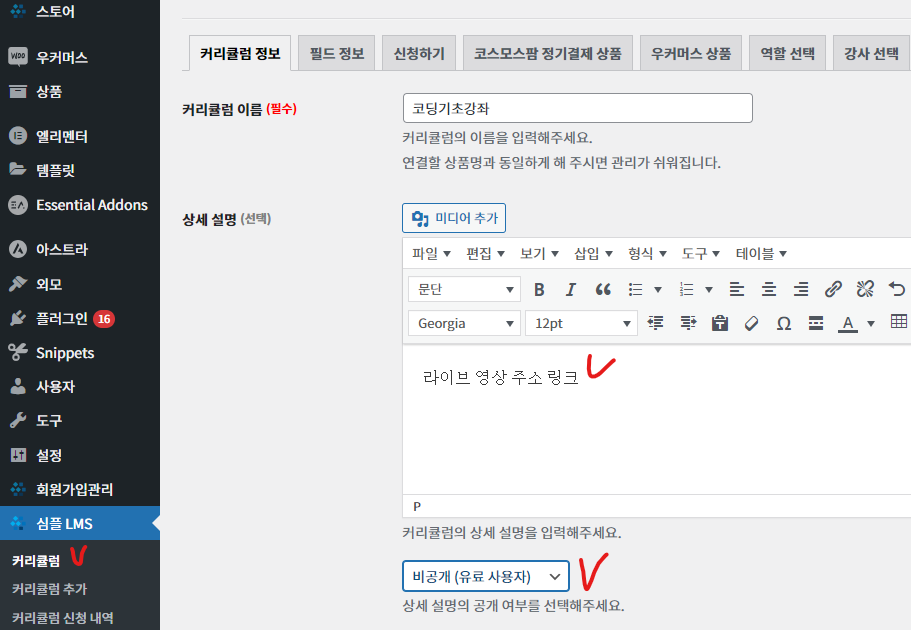Click the P element path in editor status bar
This screenshot has height=630, width=911.
coord(417,506)
